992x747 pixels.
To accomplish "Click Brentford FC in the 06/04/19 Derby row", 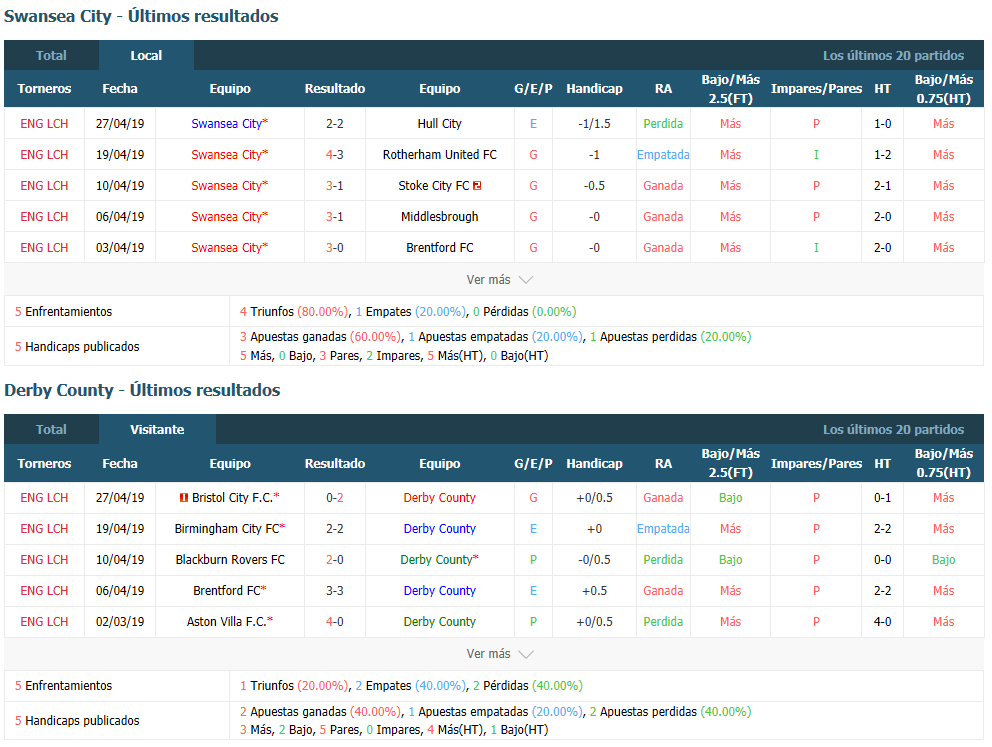I will pyautogui.click(x=227, y=591).
